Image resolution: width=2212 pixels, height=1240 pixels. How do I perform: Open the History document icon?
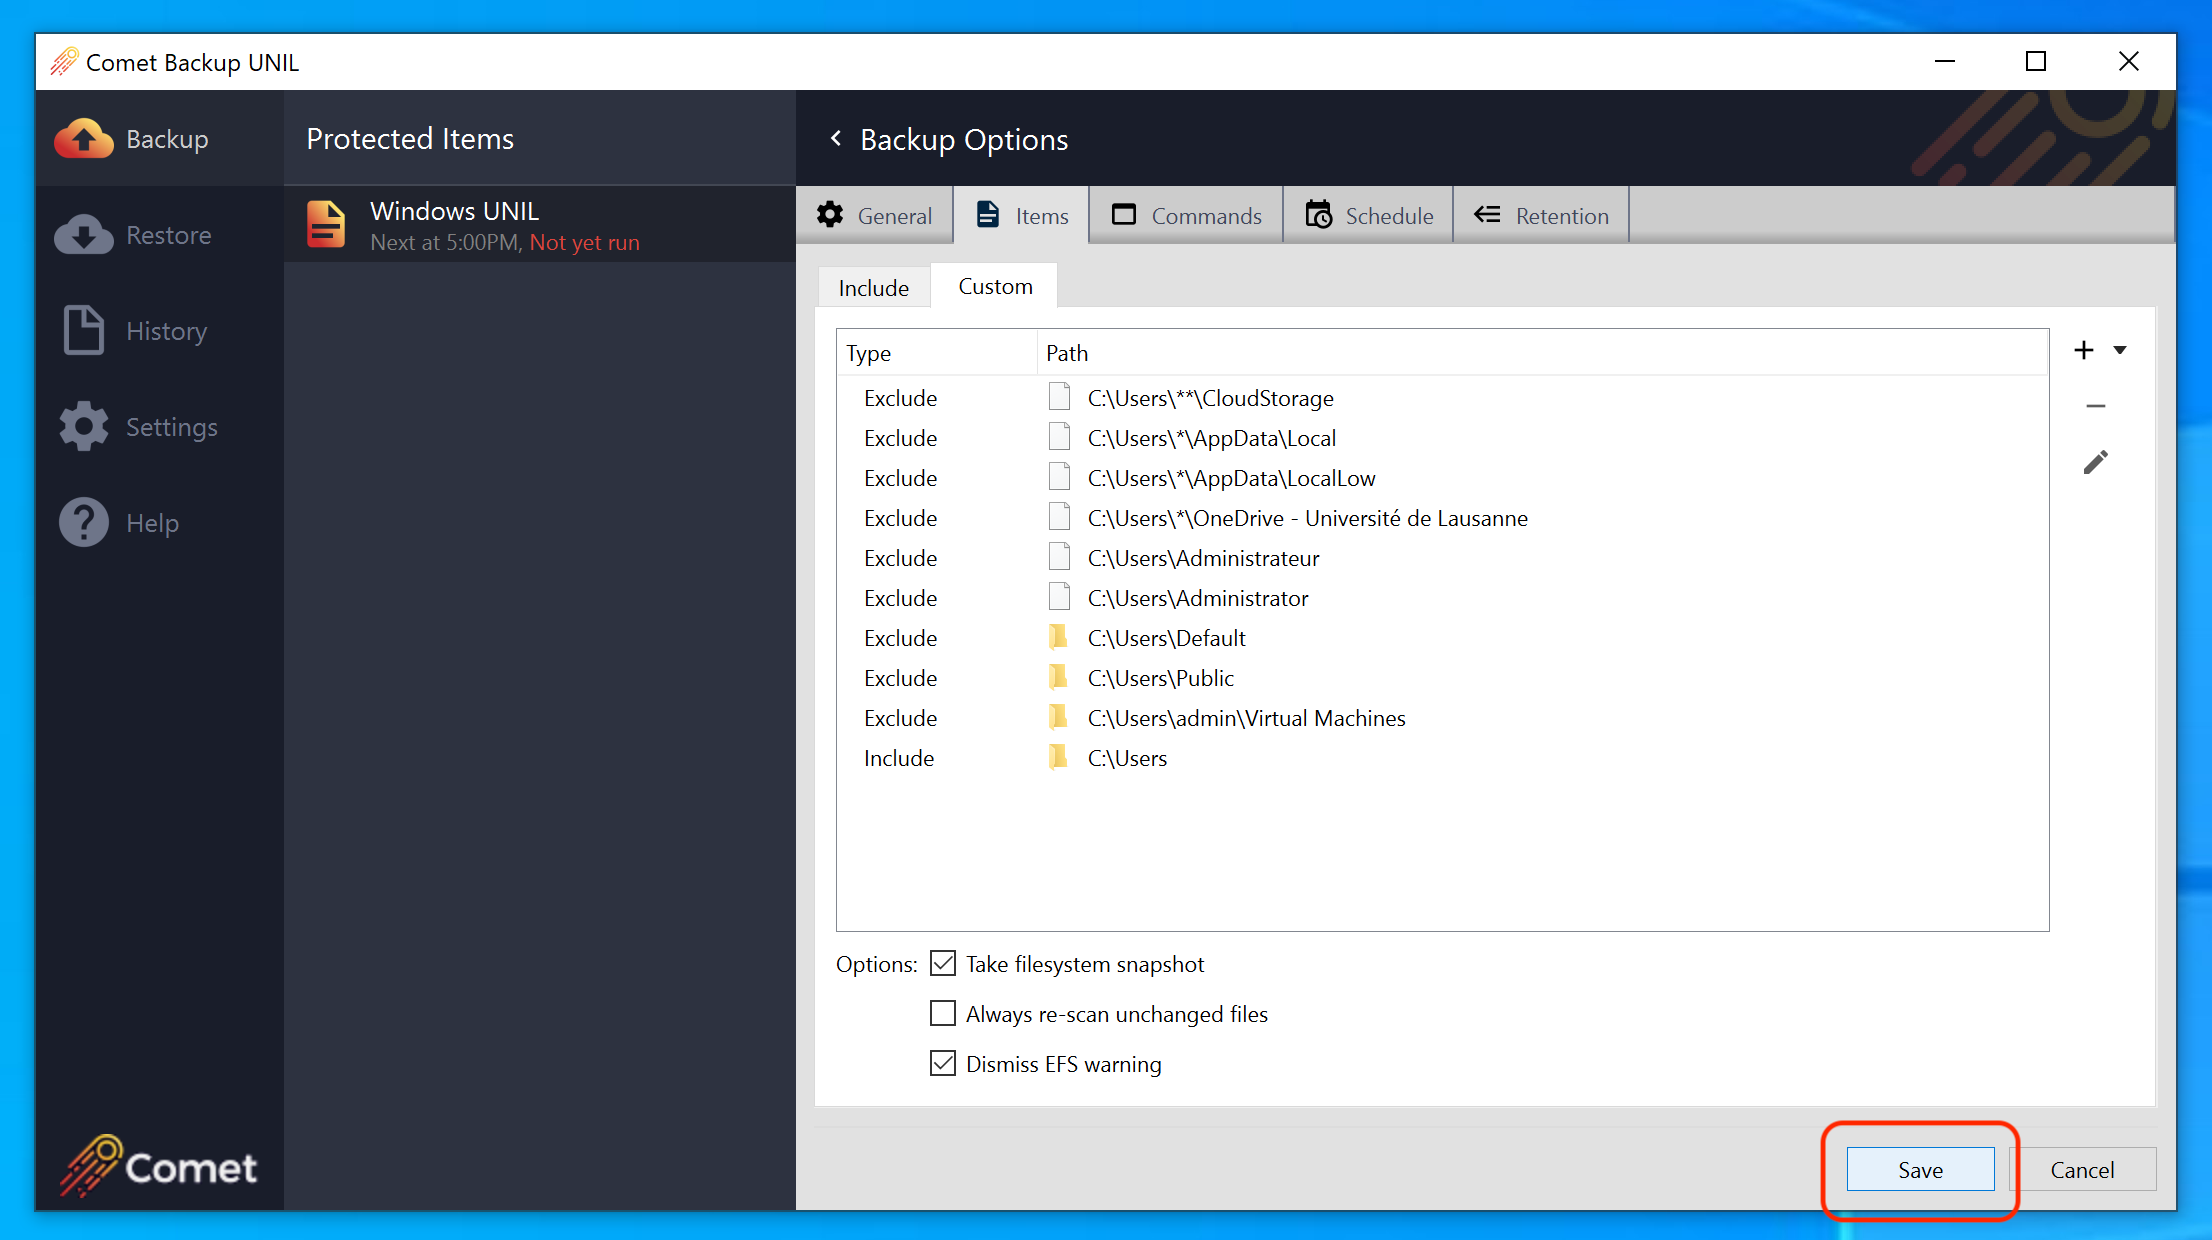pyautogui.click(x=84, y=330)
